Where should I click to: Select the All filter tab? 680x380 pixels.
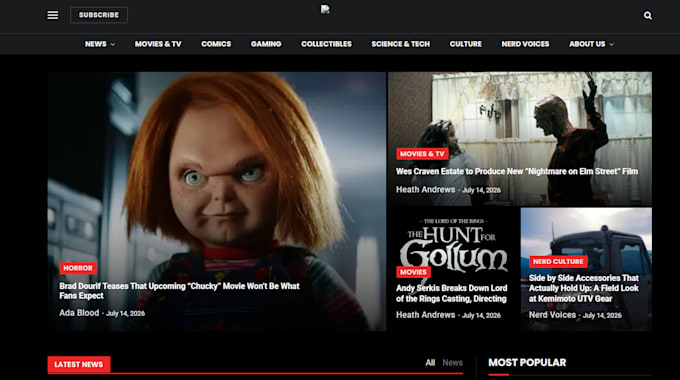[x=430, y=363]
